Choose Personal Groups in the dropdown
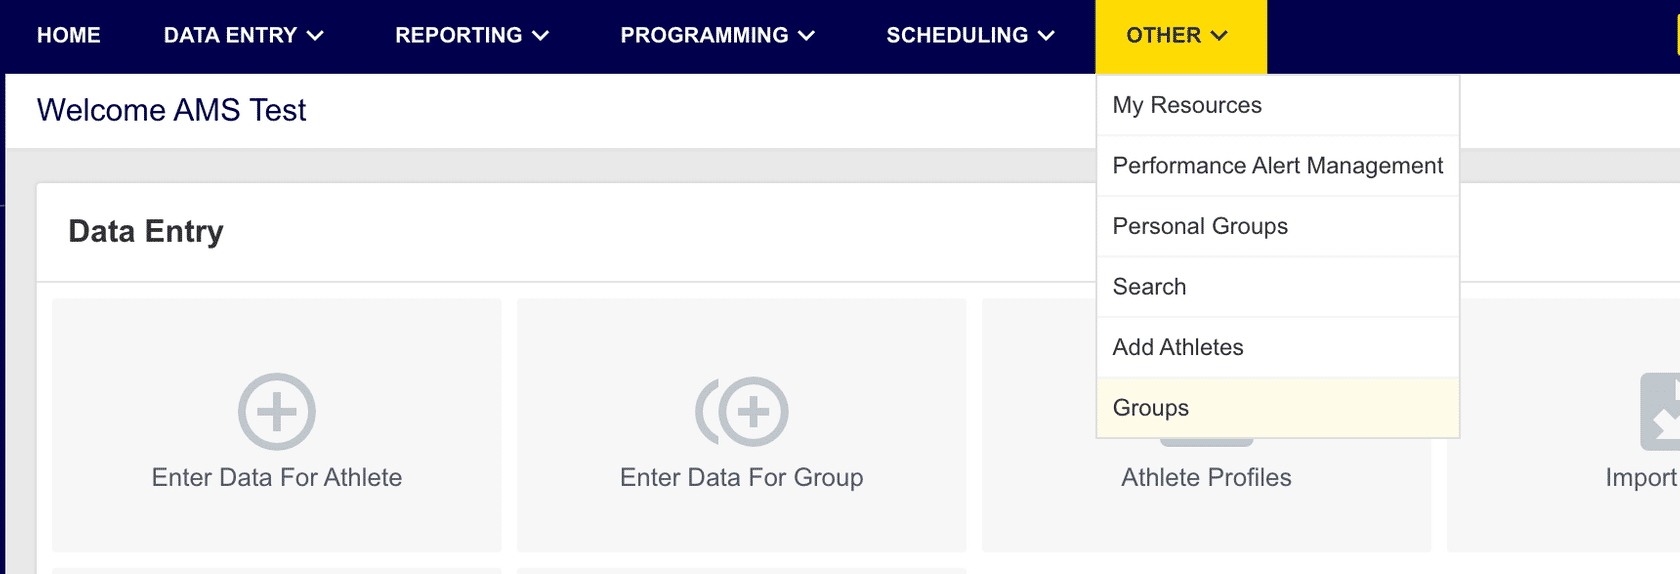Viewport: 1680px width, 574px height. [x=1278, y=226]
